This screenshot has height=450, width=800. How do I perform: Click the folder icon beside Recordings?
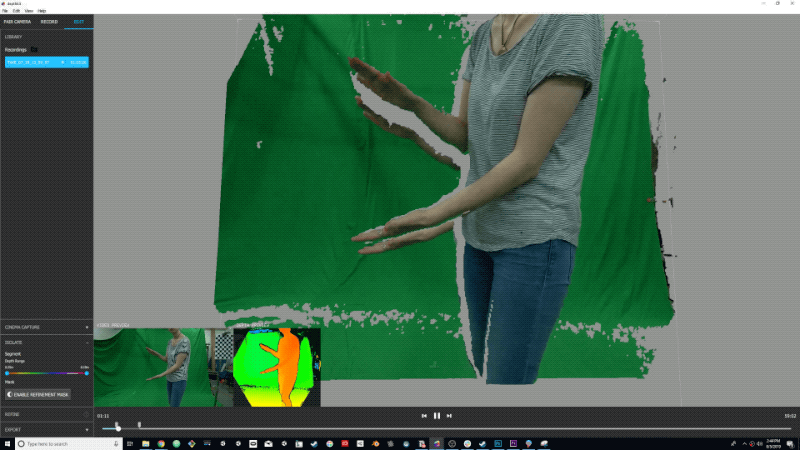pyautogui.click(x=34, y=48)
